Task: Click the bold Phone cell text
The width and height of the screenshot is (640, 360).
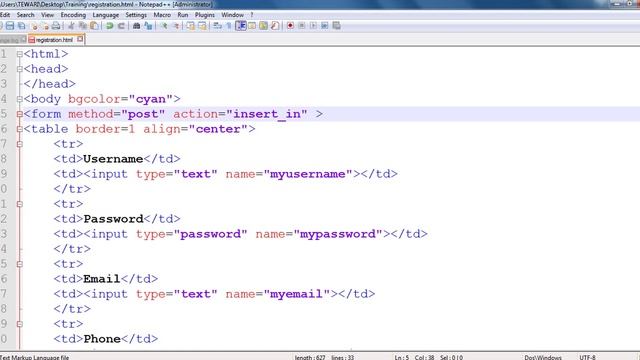Action: tap(102, 339)
